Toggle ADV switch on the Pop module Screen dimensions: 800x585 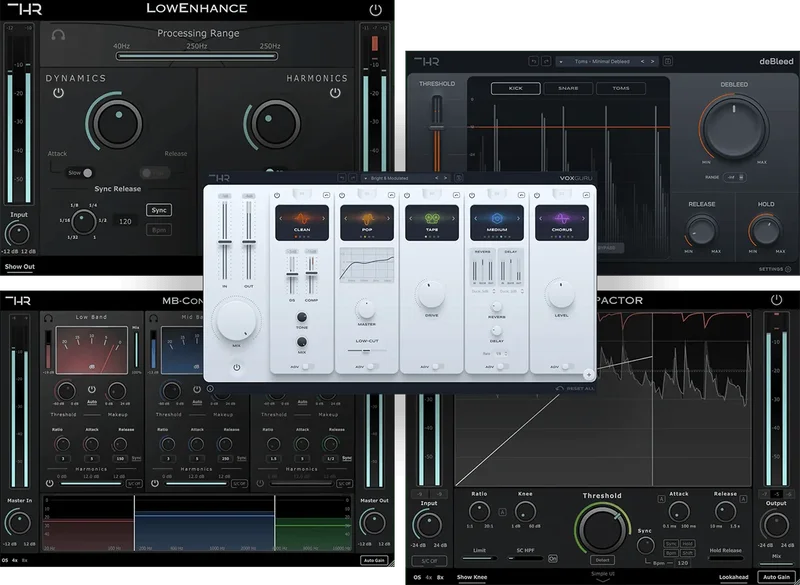(373, 367)
